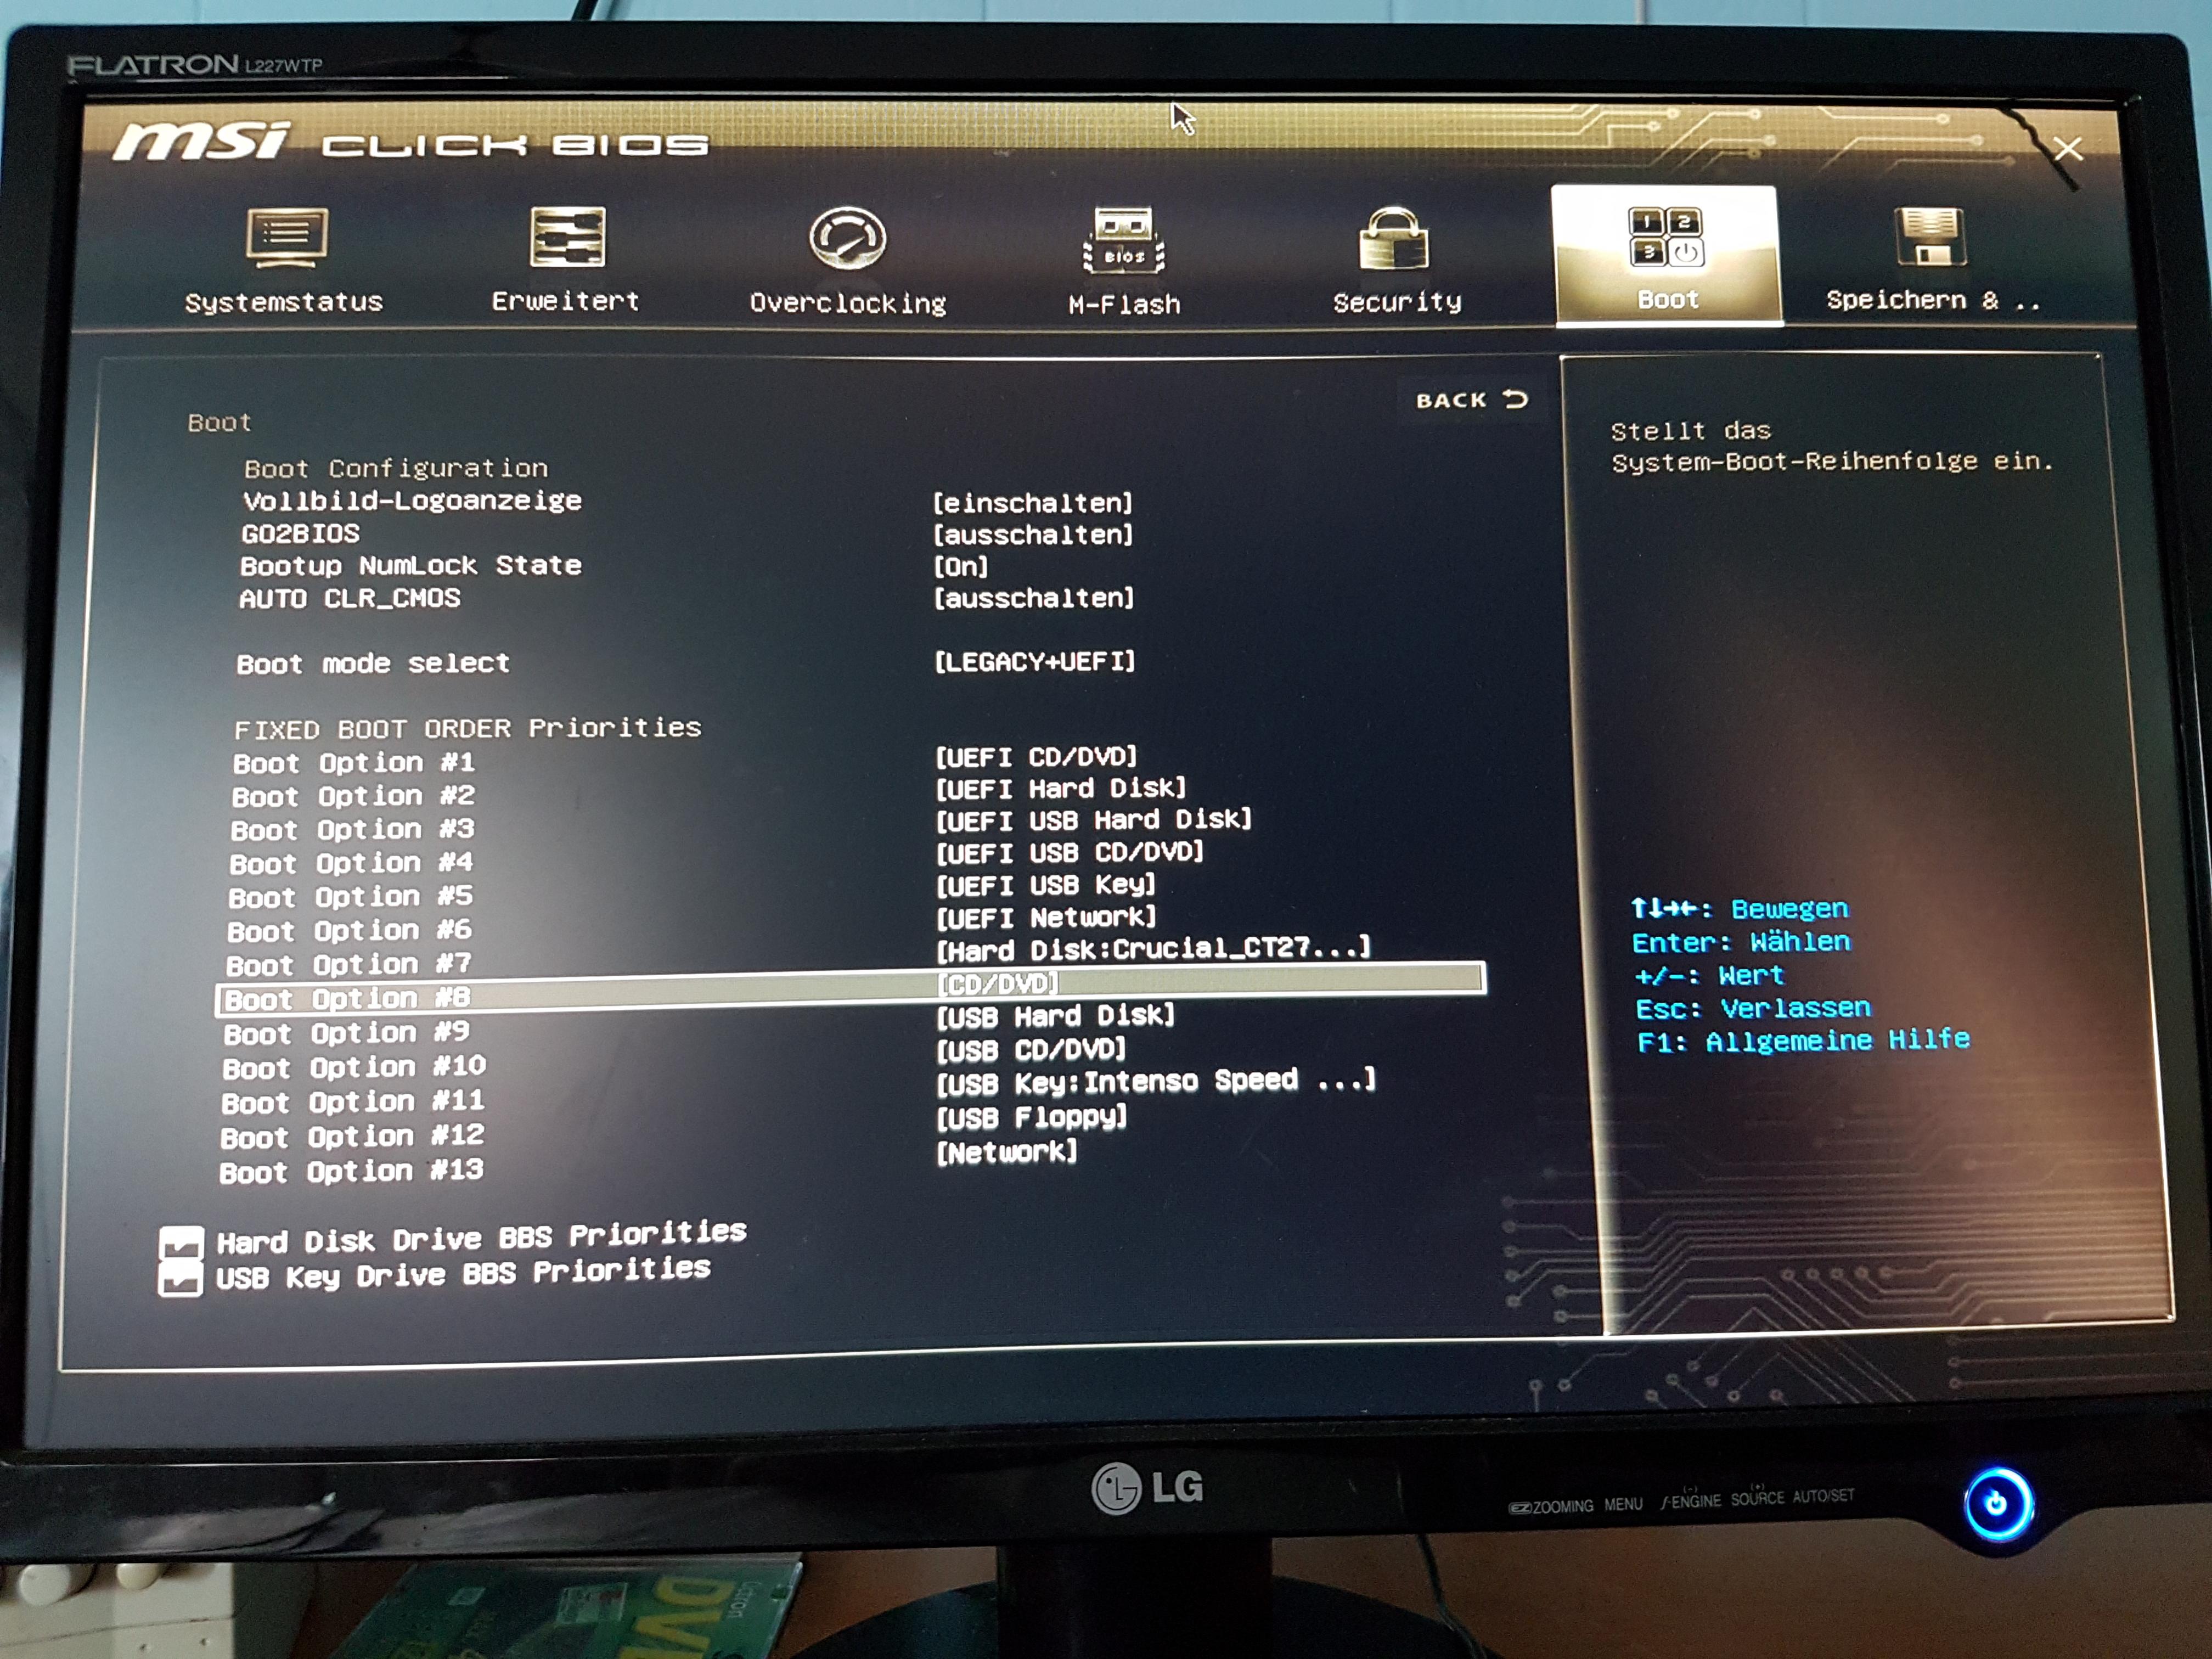Open the M-Flash BIOS chip icon
The height and width of the screenshot is (1659, 2212).
coord(1124,241)
